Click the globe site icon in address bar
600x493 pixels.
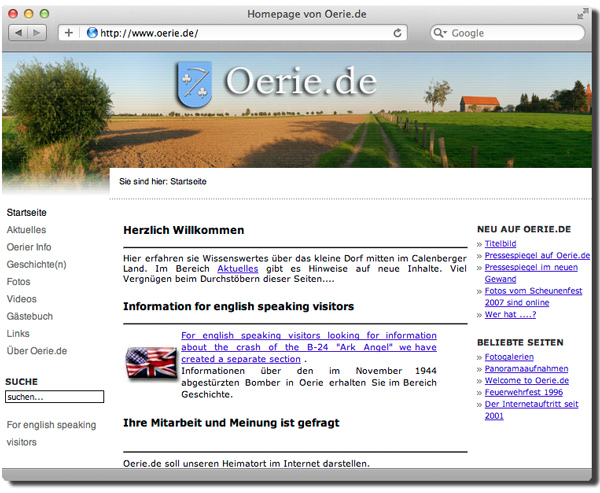(x=92, y=33)
